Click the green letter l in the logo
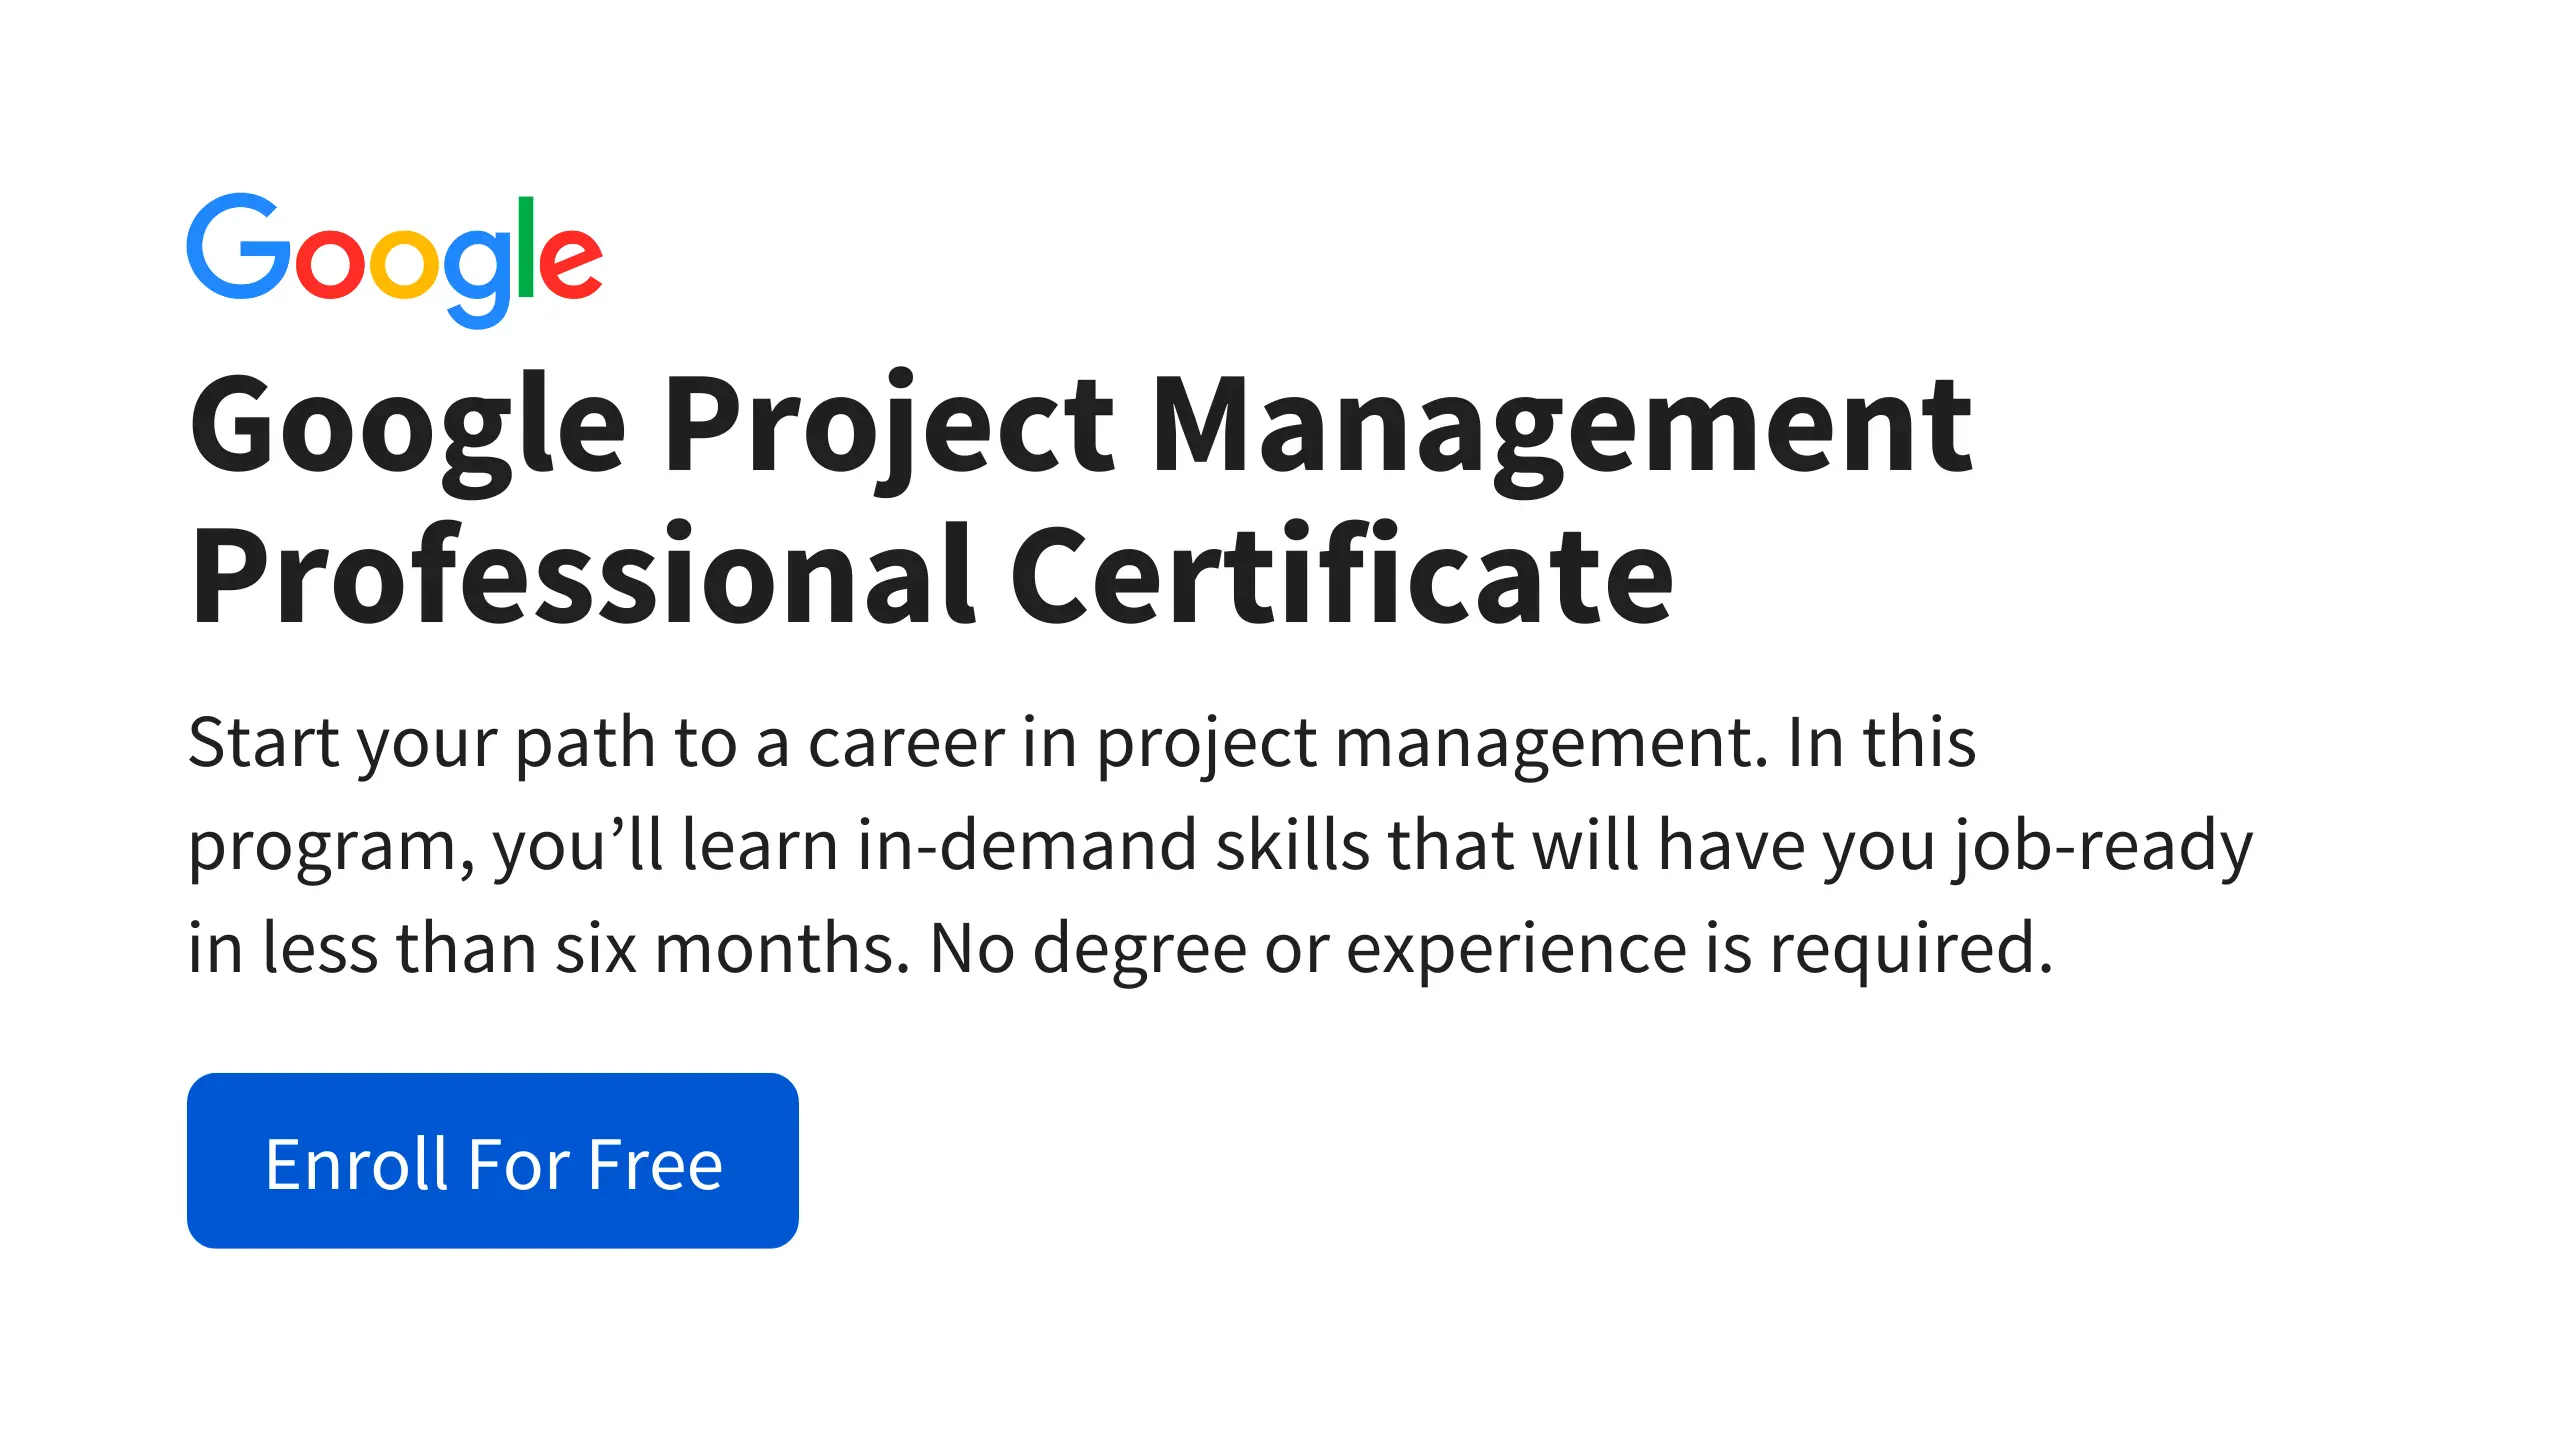Screen dimensions: 2560x1440 526,247
